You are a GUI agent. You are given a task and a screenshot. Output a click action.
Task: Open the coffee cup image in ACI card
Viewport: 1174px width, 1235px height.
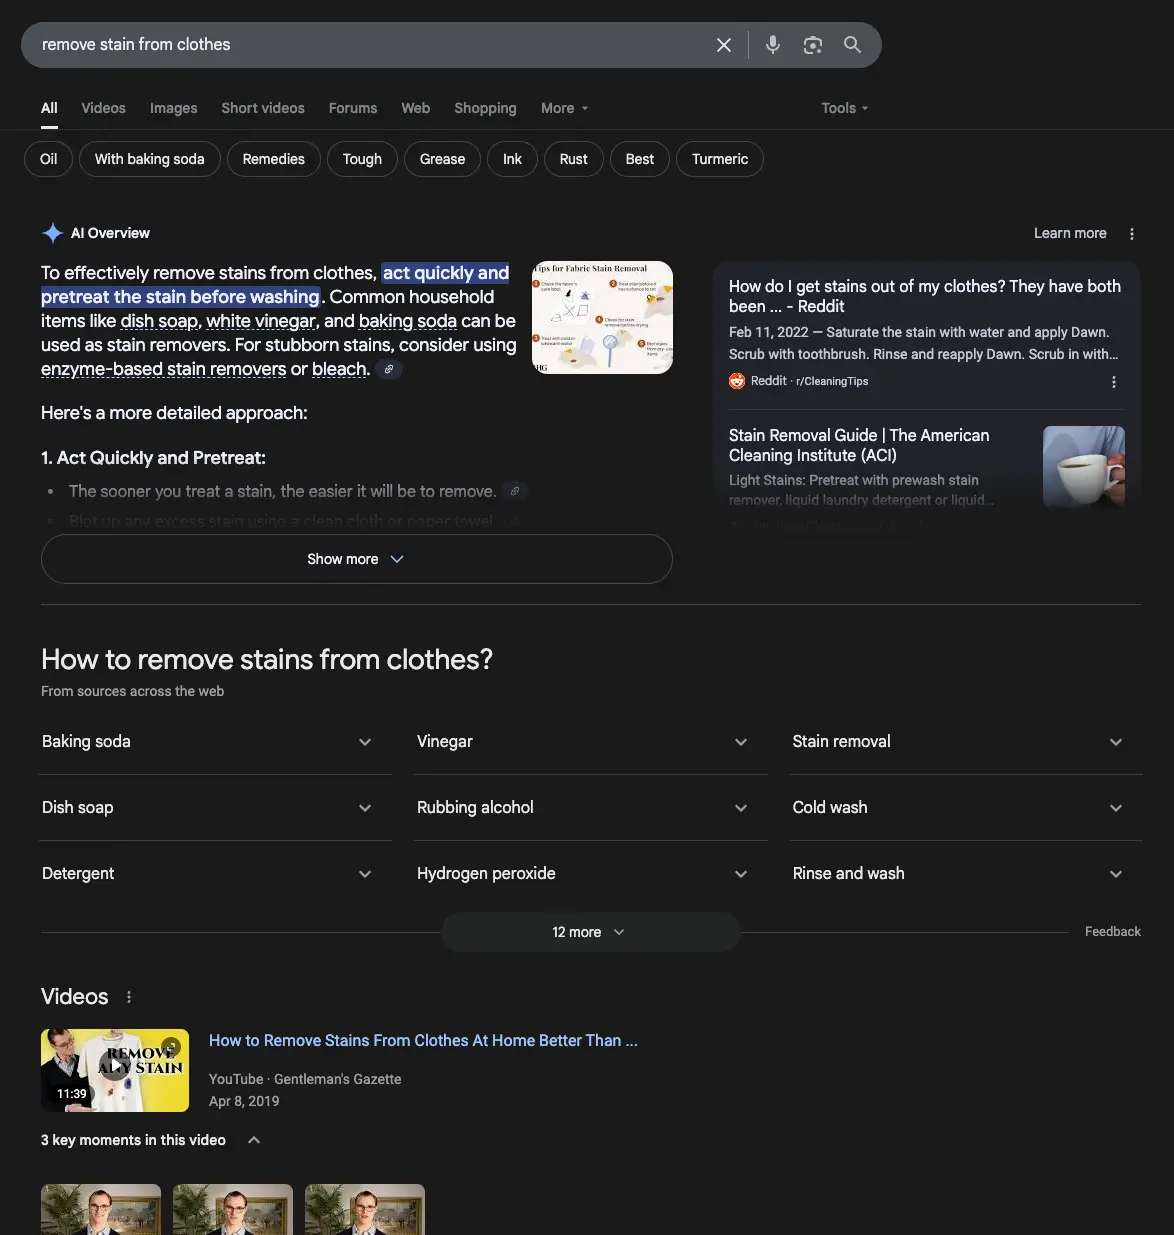(1083, 467)
